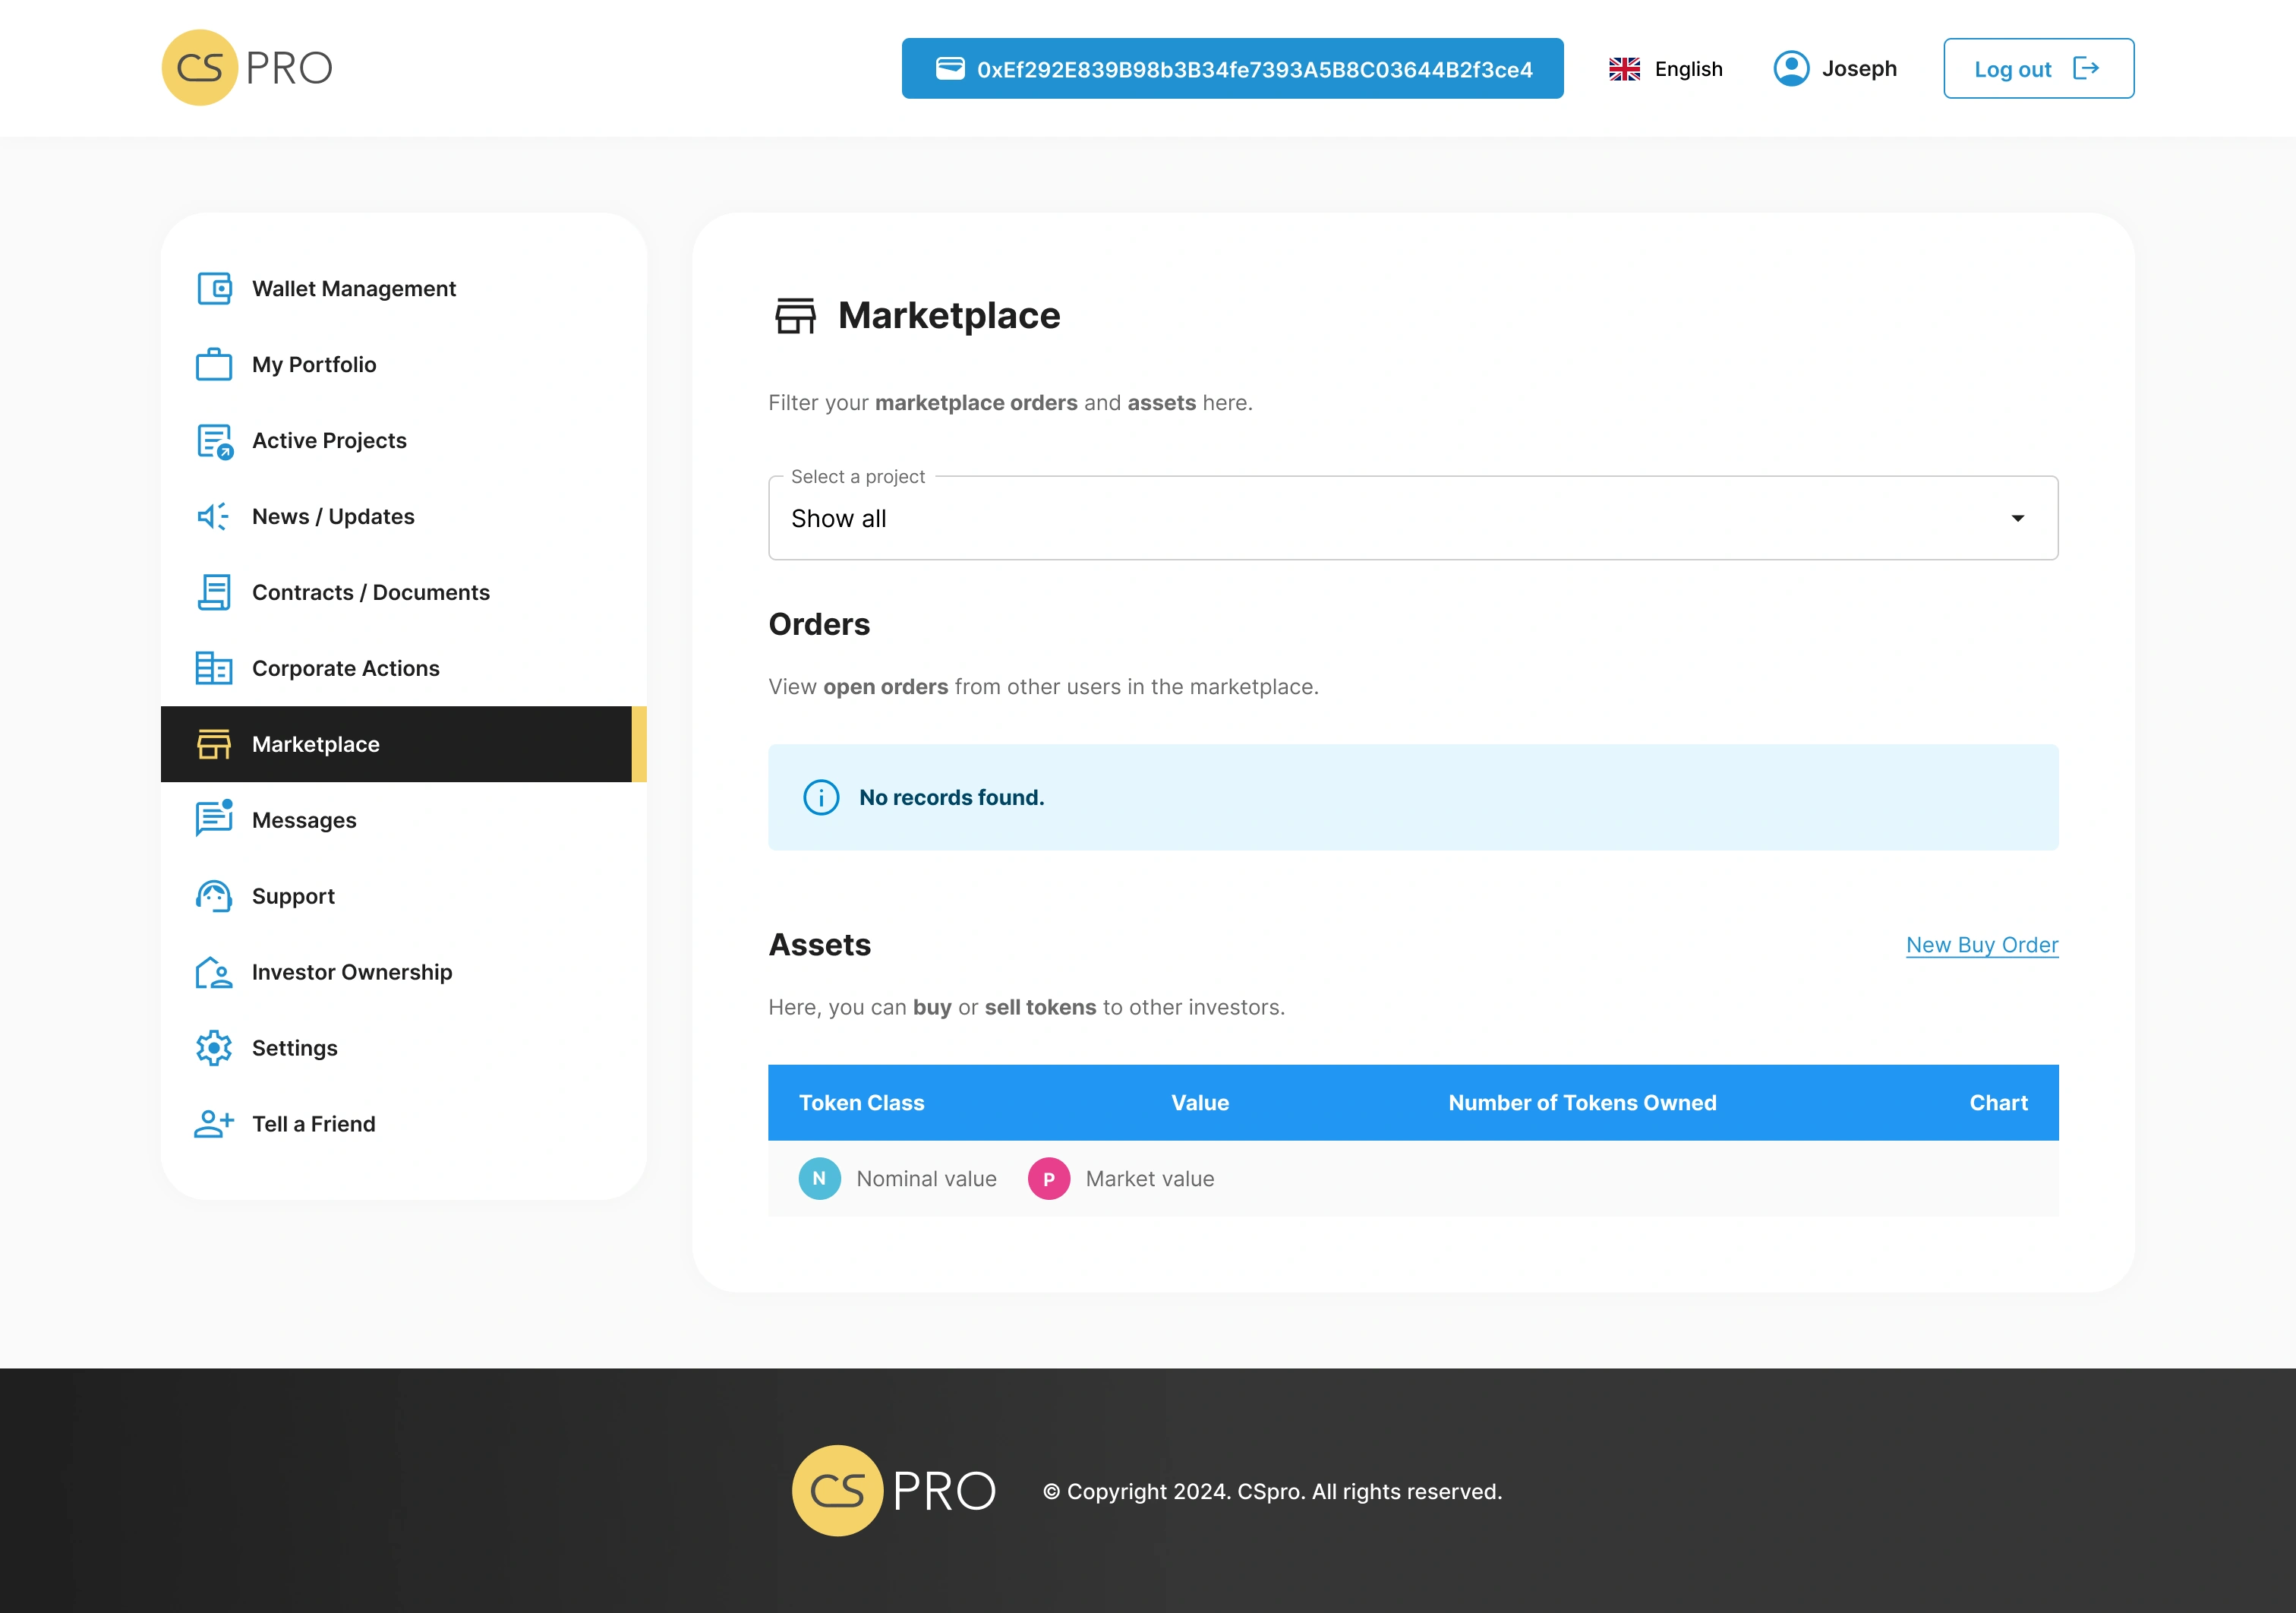The image size is (2296, 1613).
Task: Go to Investor Ownership menu item
Action: pyautogui.click(x=352, y=972)
